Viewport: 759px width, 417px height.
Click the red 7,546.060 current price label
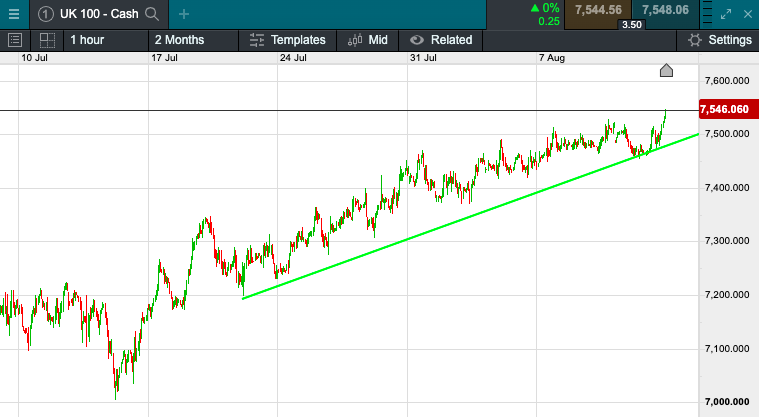(x=726, y=109)
